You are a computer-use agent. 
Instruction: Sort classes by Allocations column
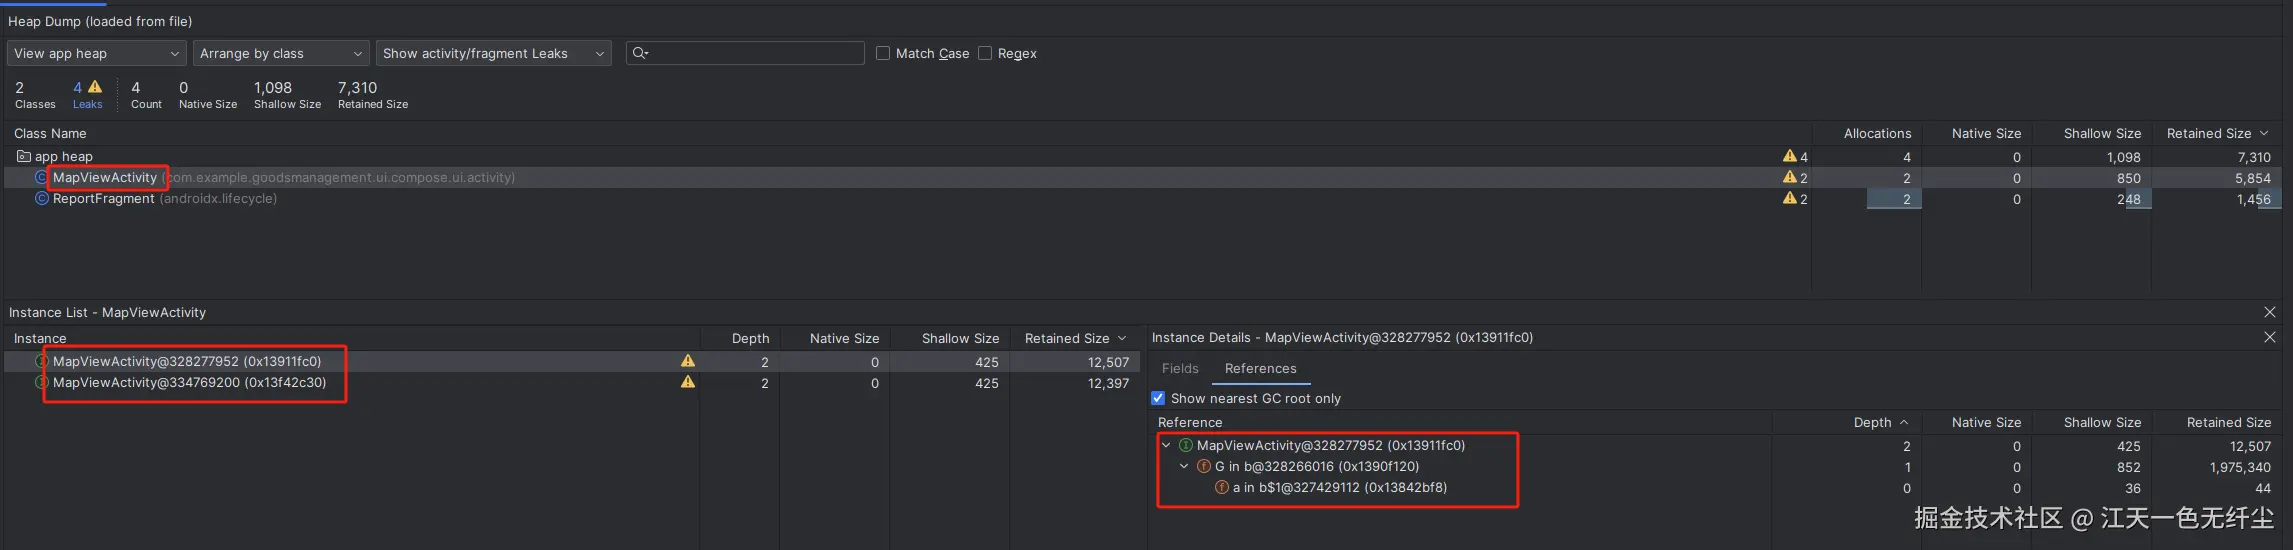tap(1877, 133)
